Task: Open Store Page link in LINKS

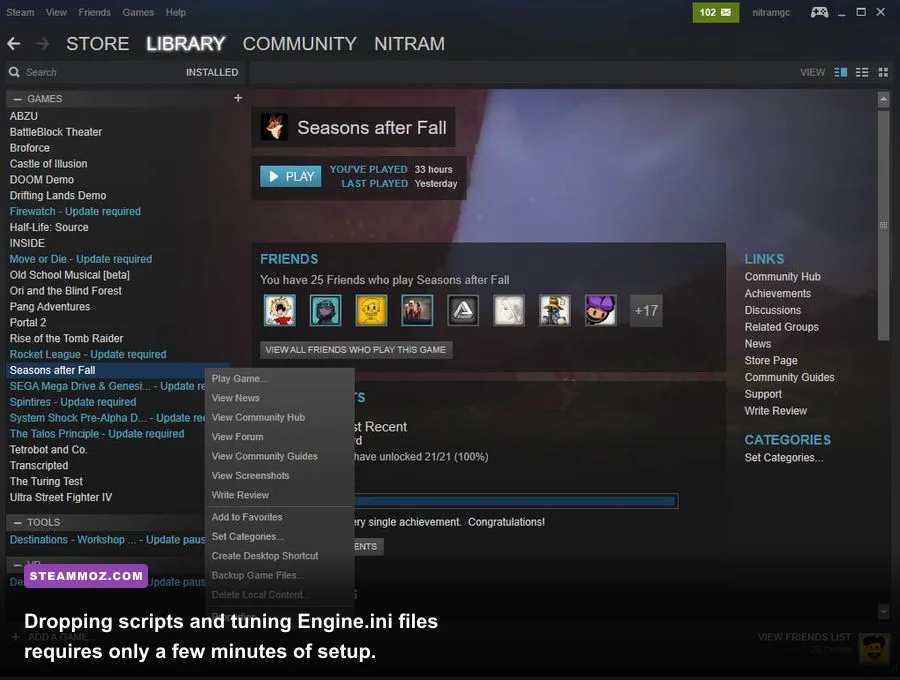Action: (x=771, y=360)
